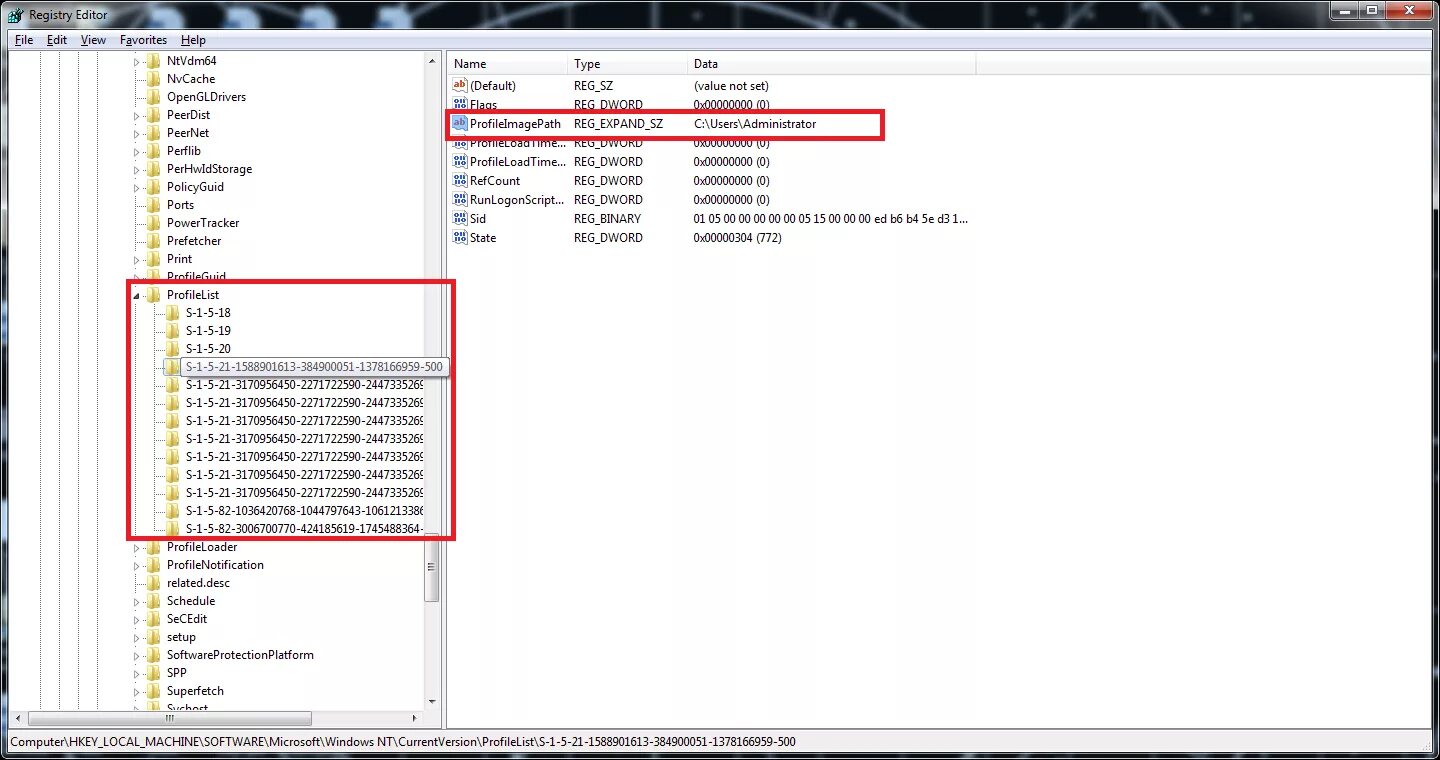1440x760 pixels.
Task: Click the Sid binary value icon
Action: [460, 219]
